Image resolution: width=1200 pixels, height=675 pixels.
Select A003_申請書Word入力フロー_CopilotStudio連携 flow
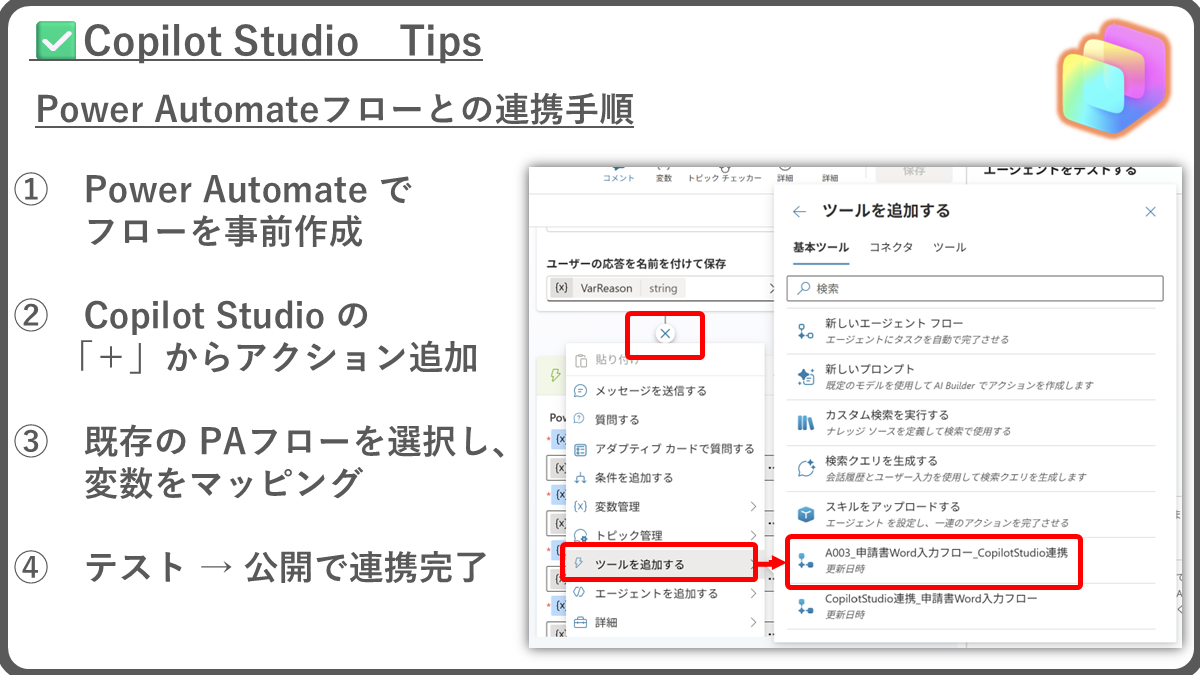[x=945, y=559]
